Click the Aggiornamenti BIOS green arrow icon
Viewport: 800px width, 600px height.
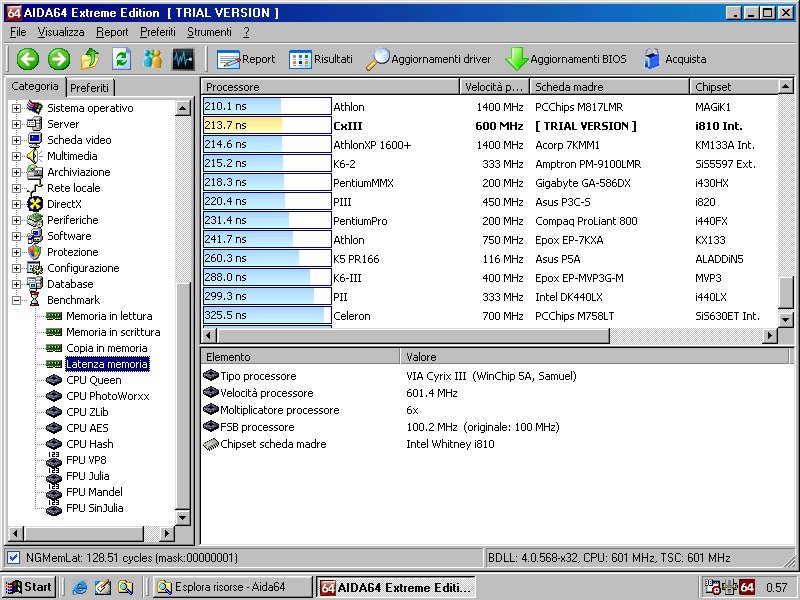coord(516,59)
